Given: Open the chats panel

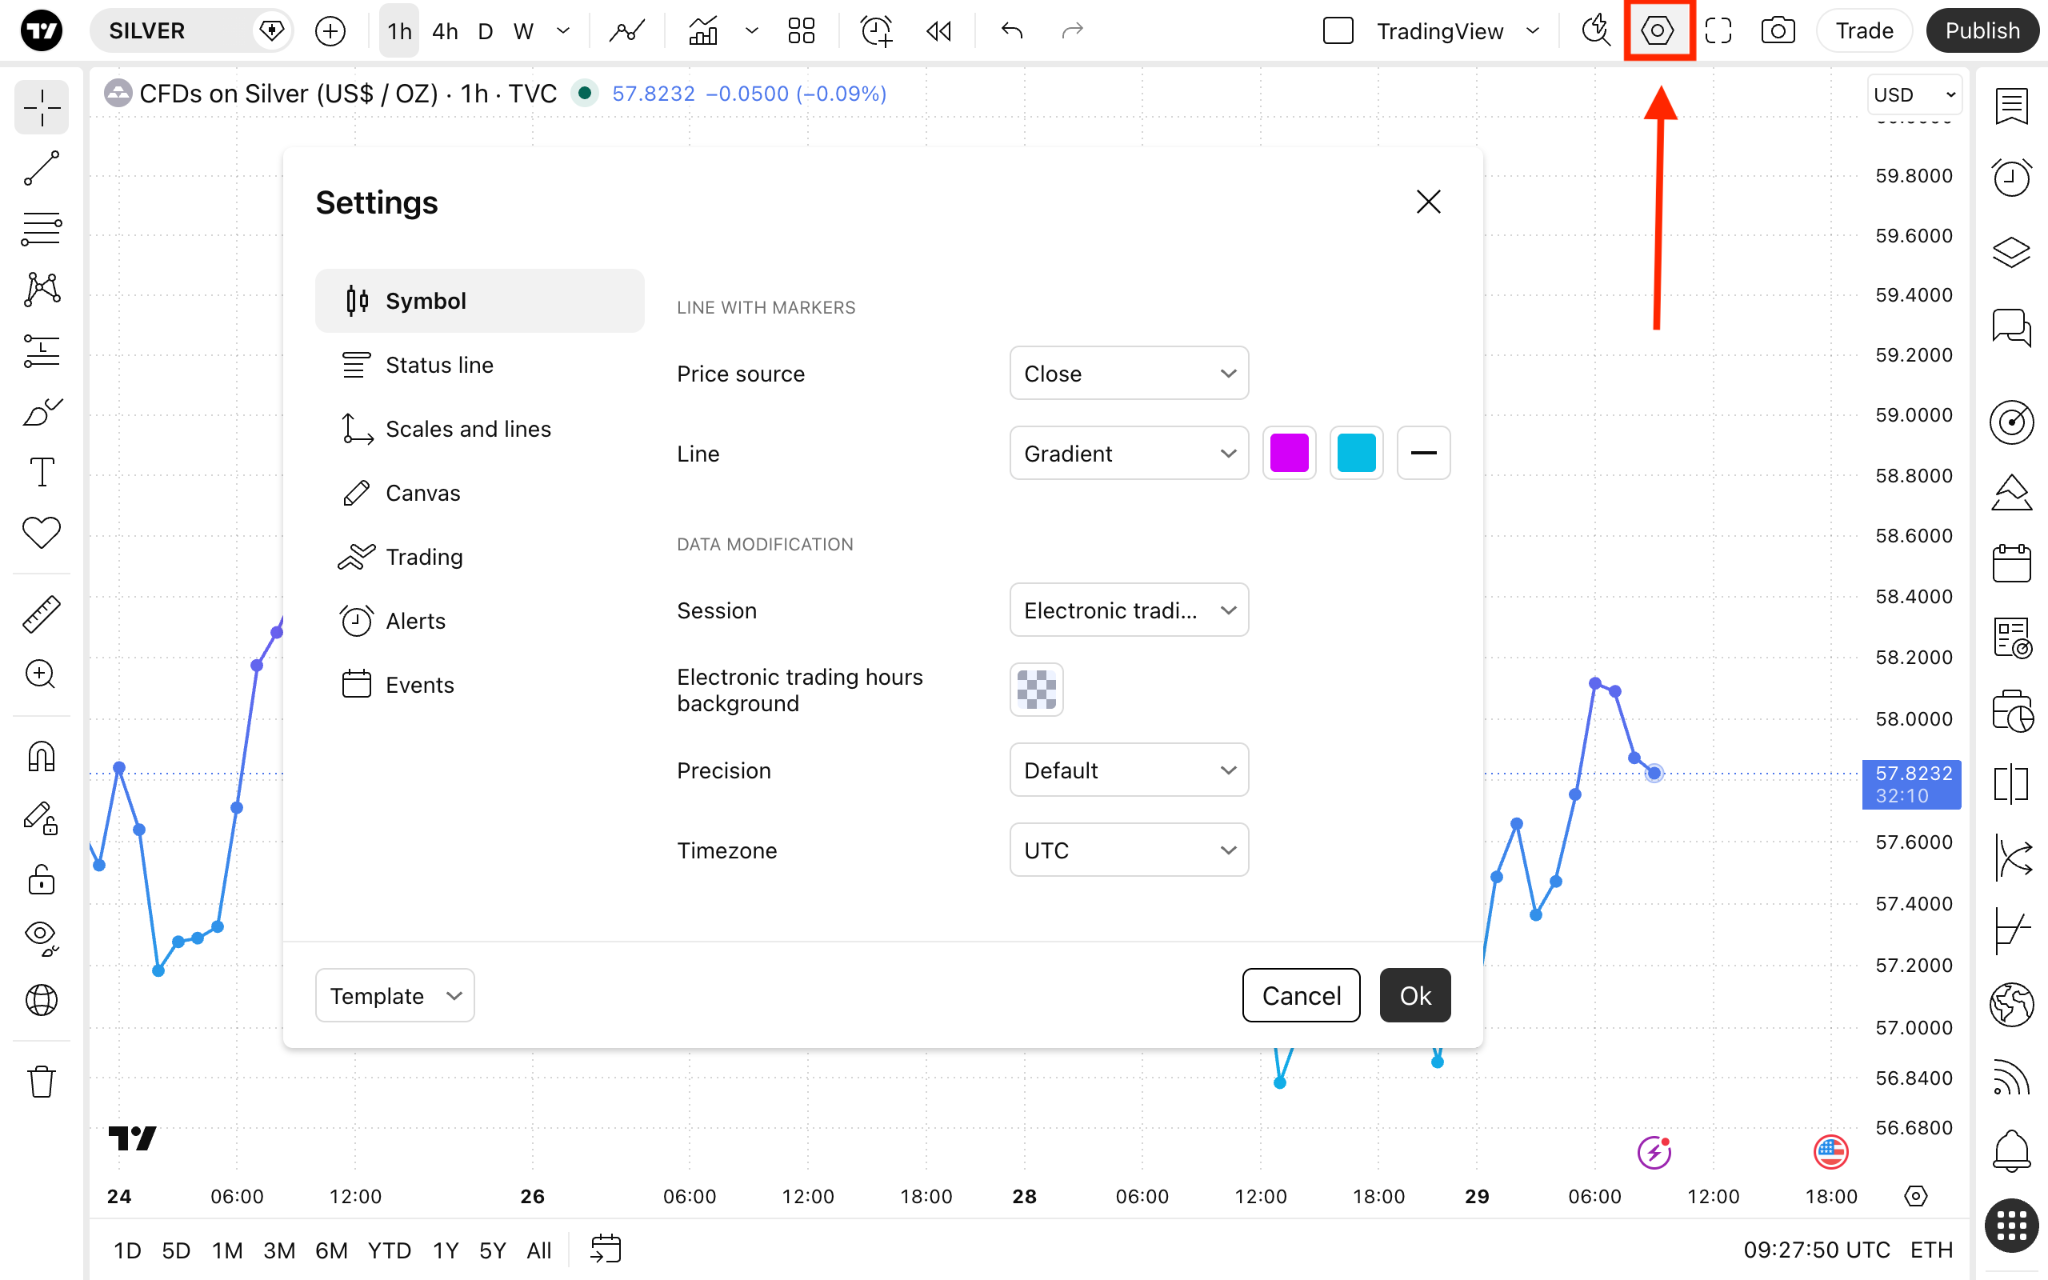Looking at the screenshot, I should coord(2011,327).
